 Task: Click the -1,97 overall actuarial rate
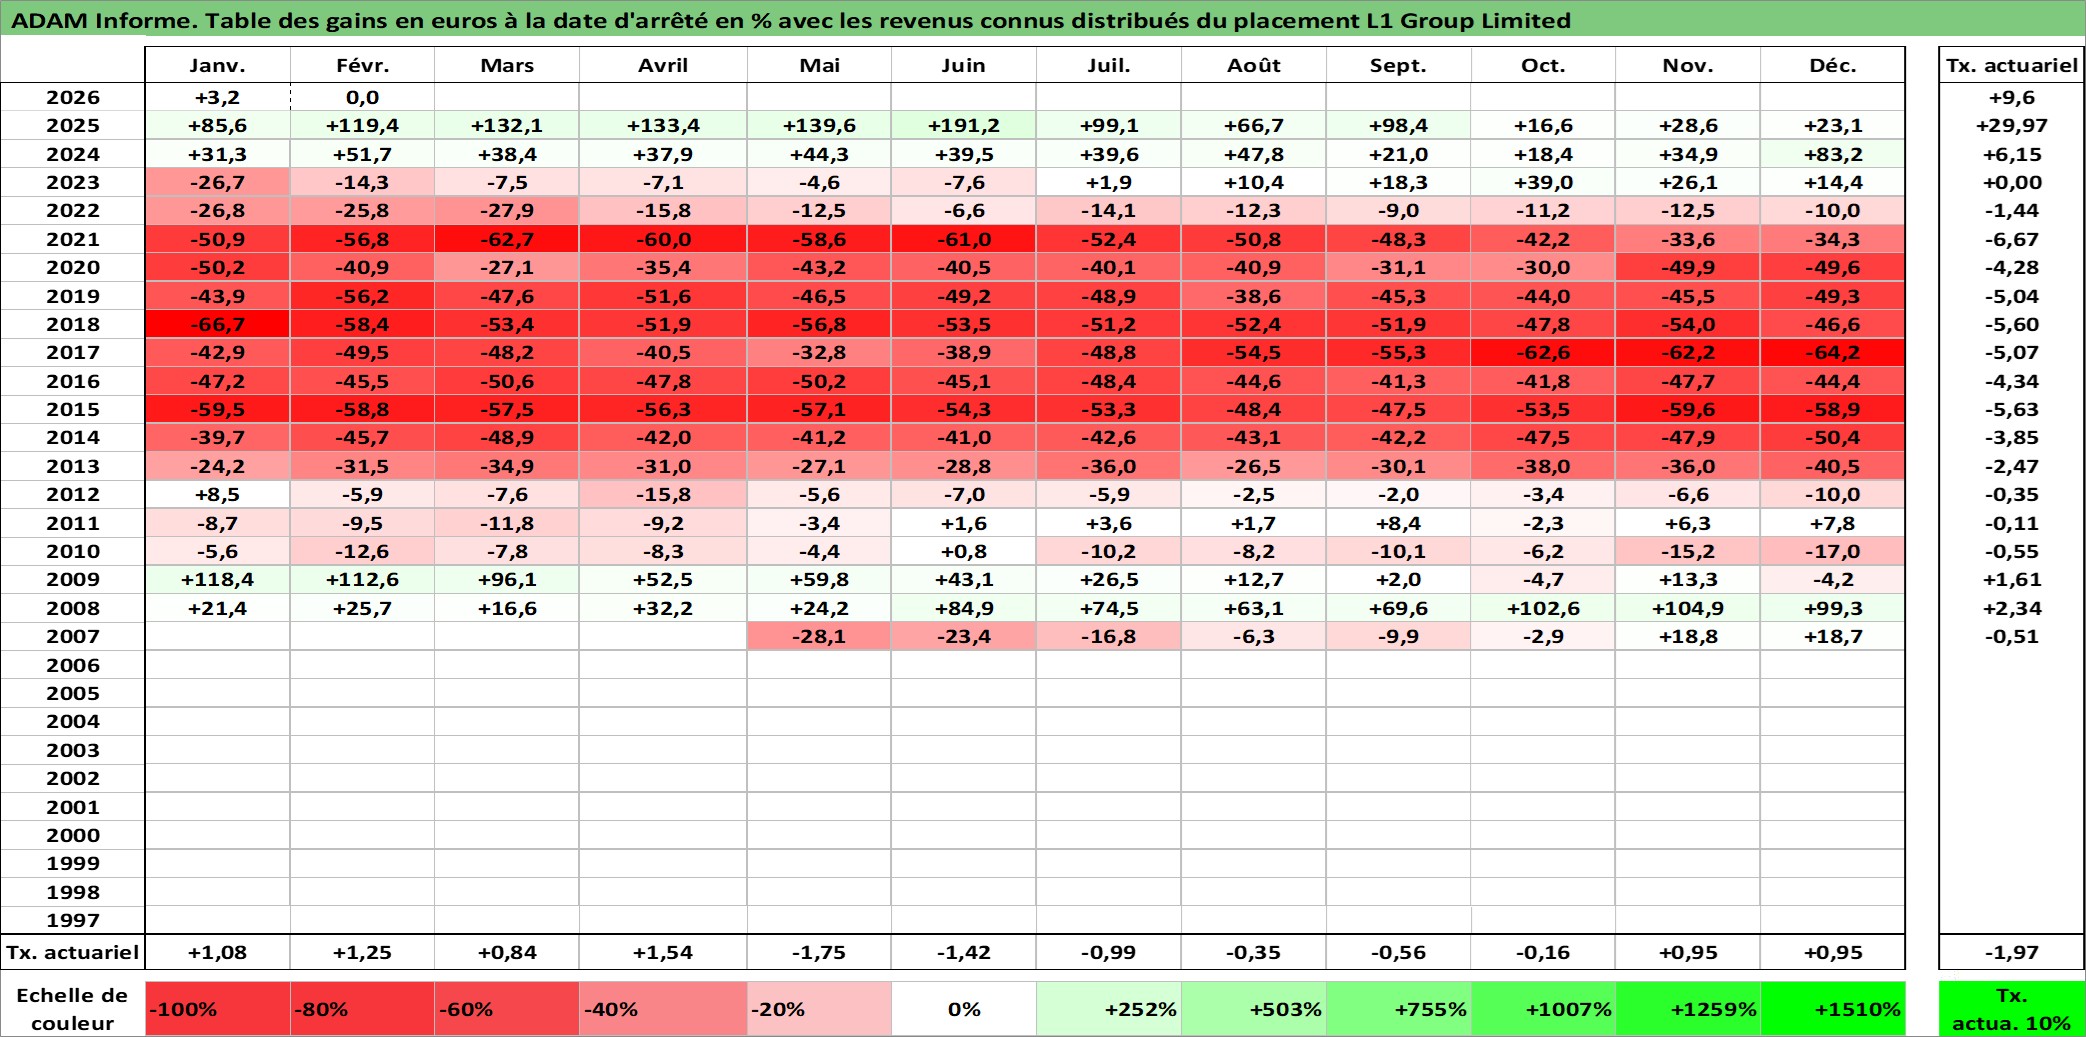pos(2011,952)
